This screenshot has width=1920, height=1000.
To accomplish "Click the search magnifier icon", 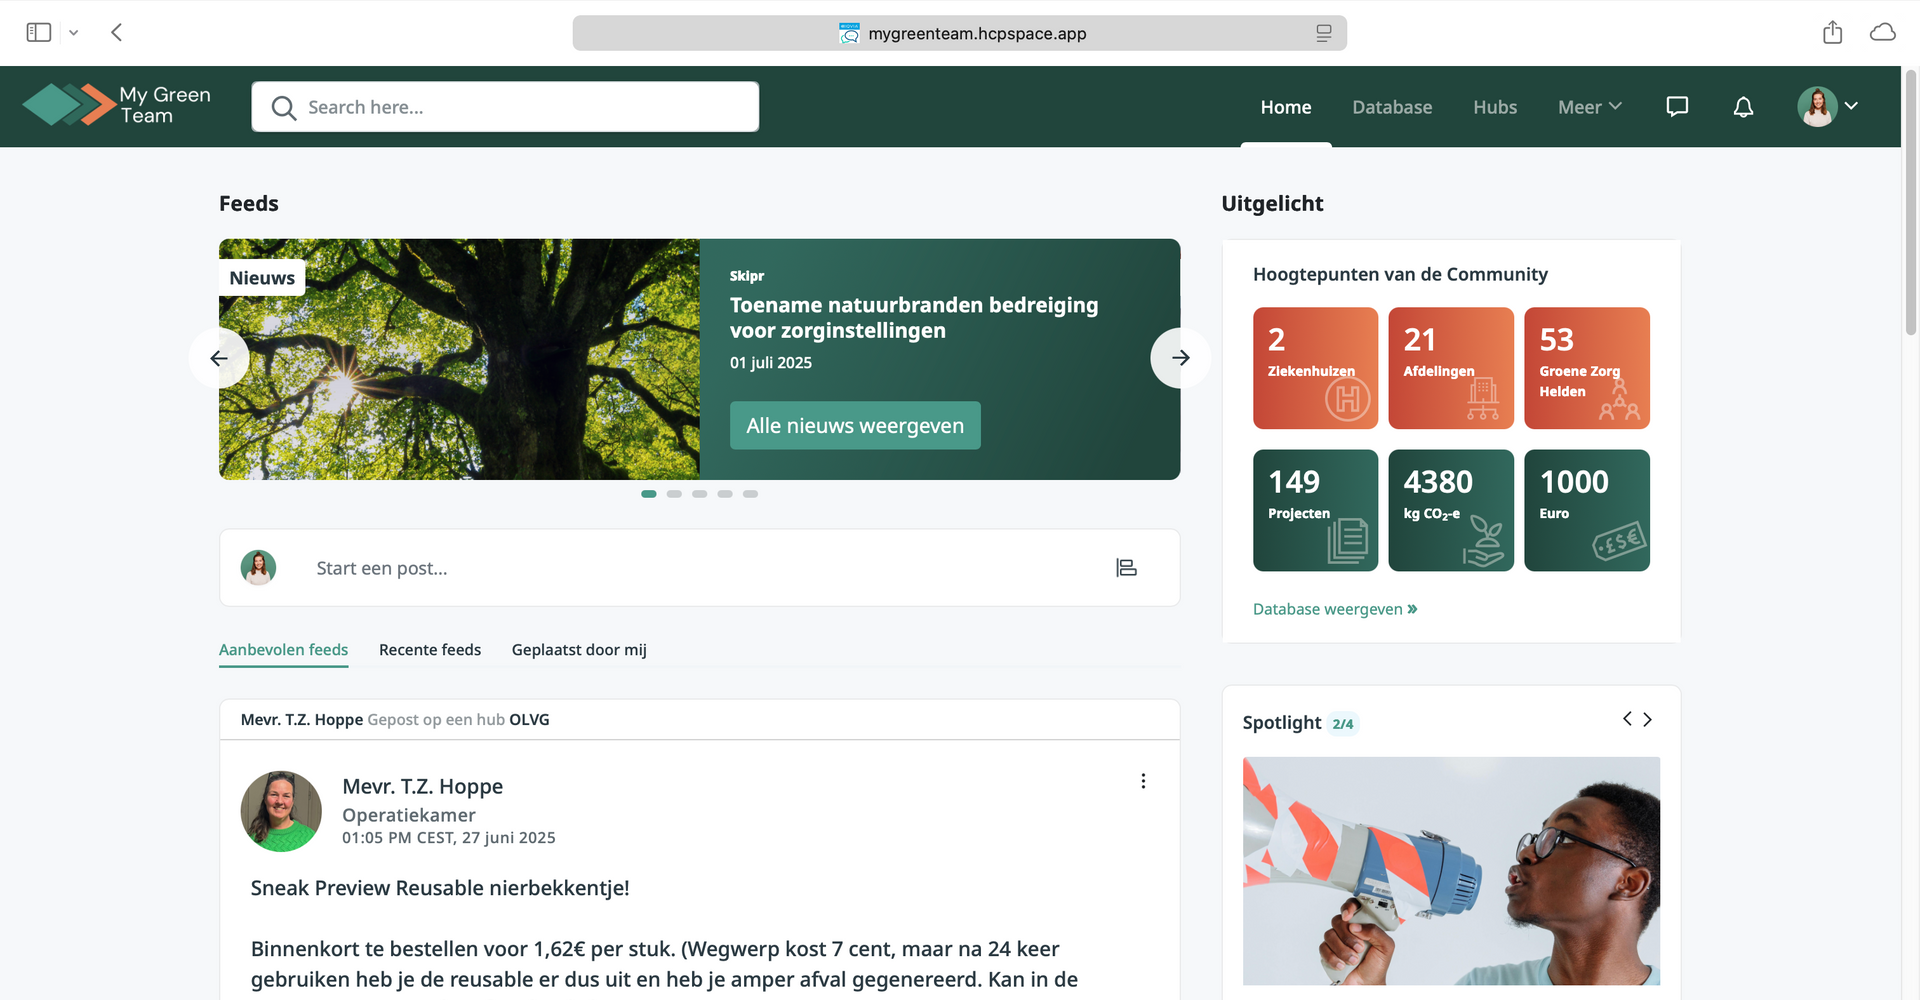I will pos(284,108).
